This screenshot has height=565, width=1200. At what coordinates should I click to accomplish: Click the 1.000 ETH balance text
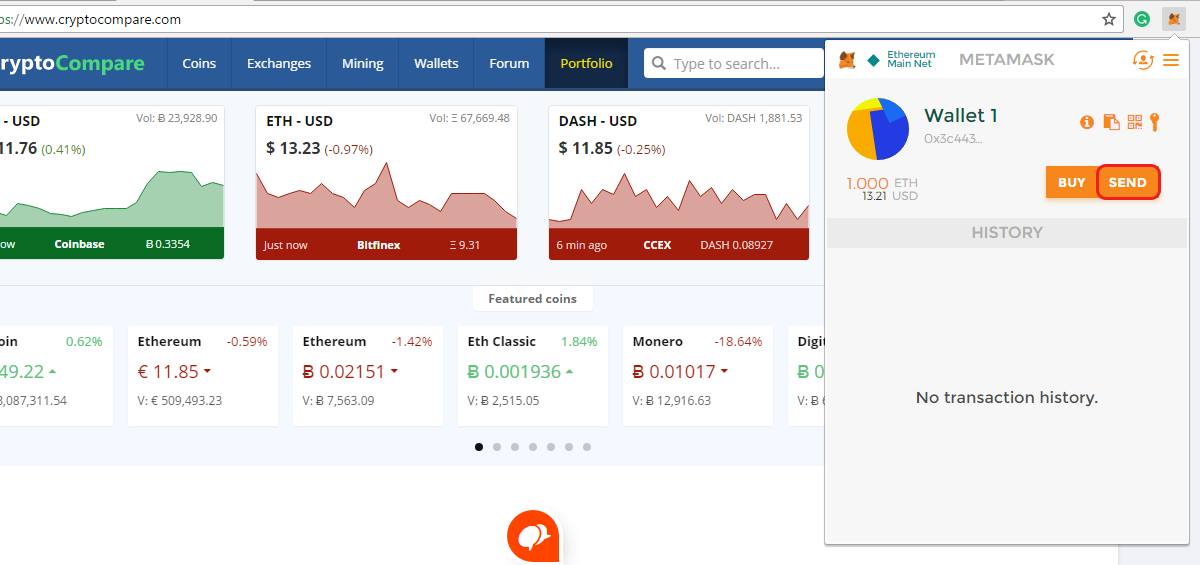click(881, 183)
